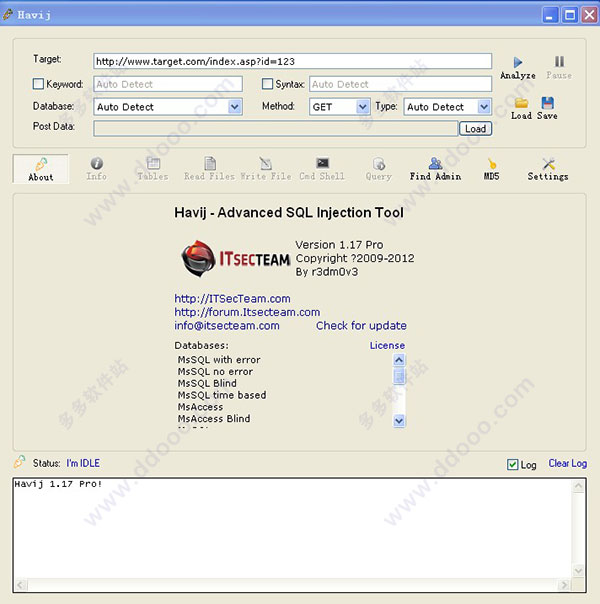The height and width of the screenshot is (604, 600).
Task: Click the Keyword text field
Action: (x=168, y=84)
